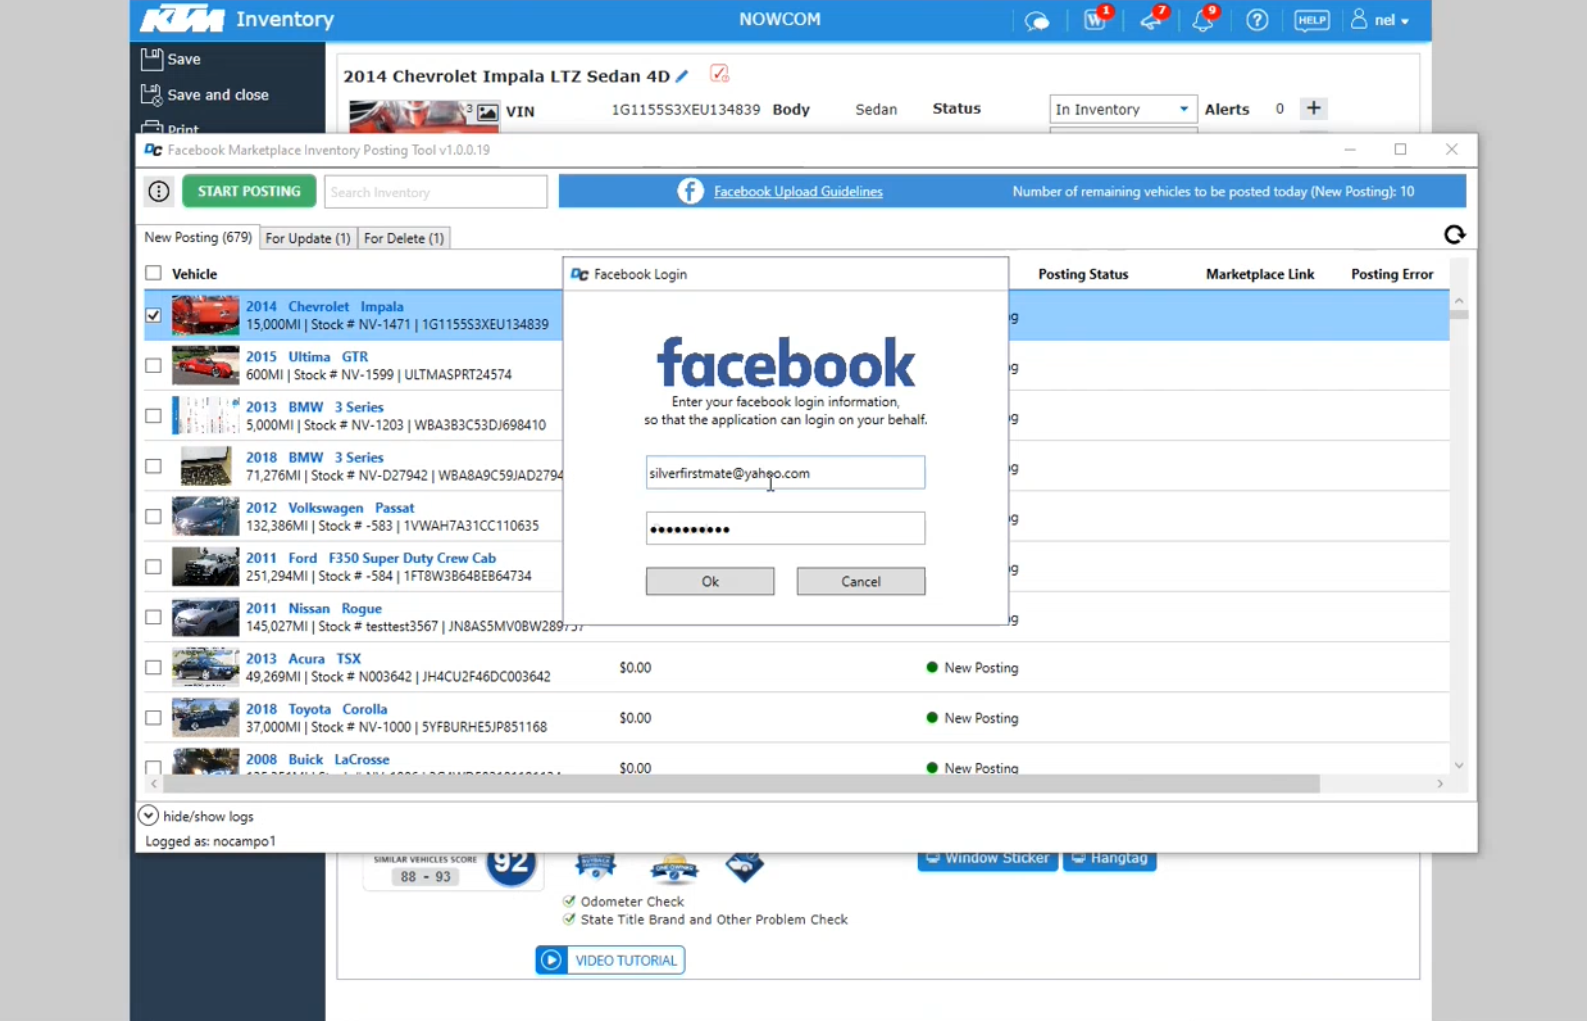Click the Facebook logo in blue banner

690,191
